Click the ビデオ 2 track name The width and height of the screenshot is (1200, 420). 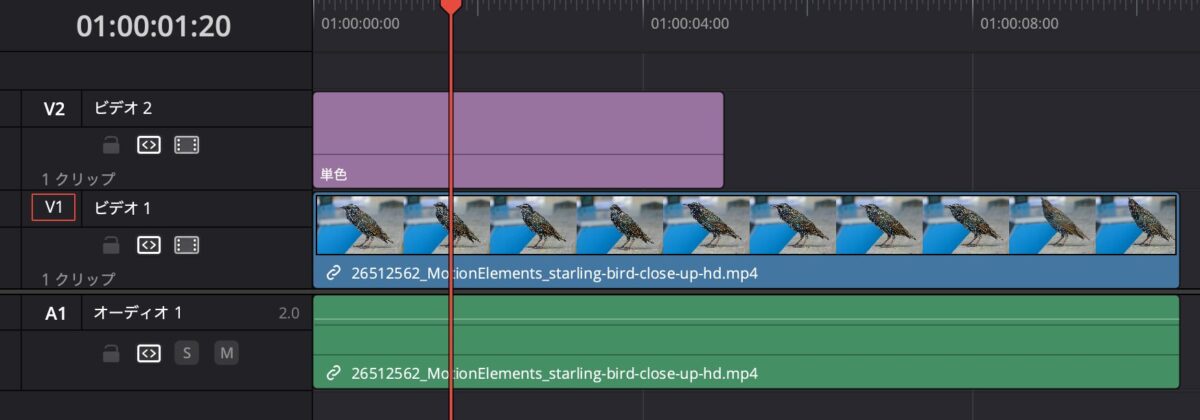(x=123, y=108)
